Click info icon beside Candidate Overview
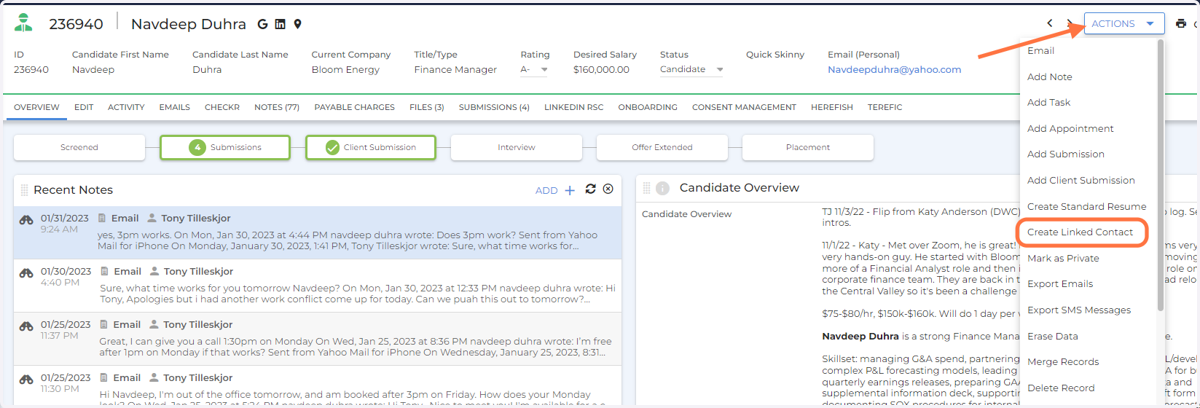This screenshot has width=1200, height=408. coord(662,188)
